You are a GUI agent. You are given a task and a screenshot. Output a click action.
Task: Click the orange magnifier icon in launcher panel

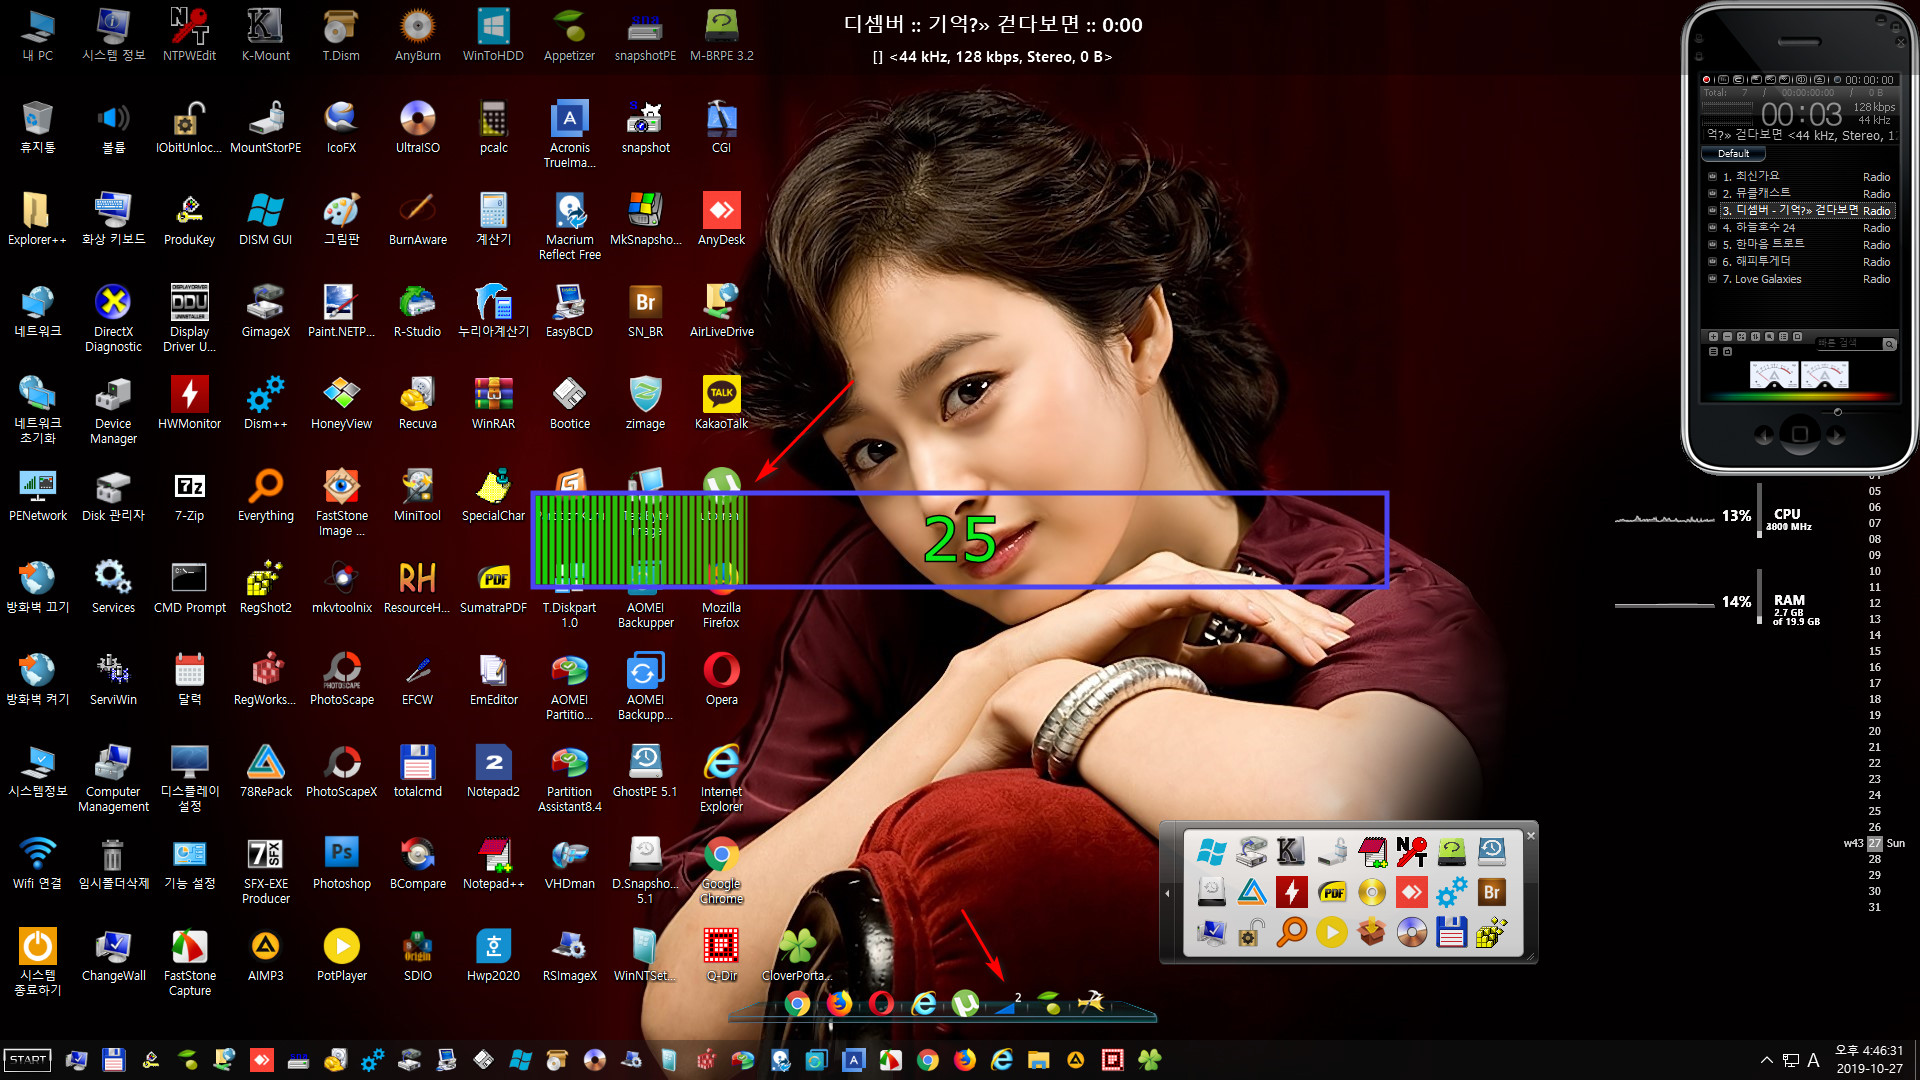tap(1291, 932)
